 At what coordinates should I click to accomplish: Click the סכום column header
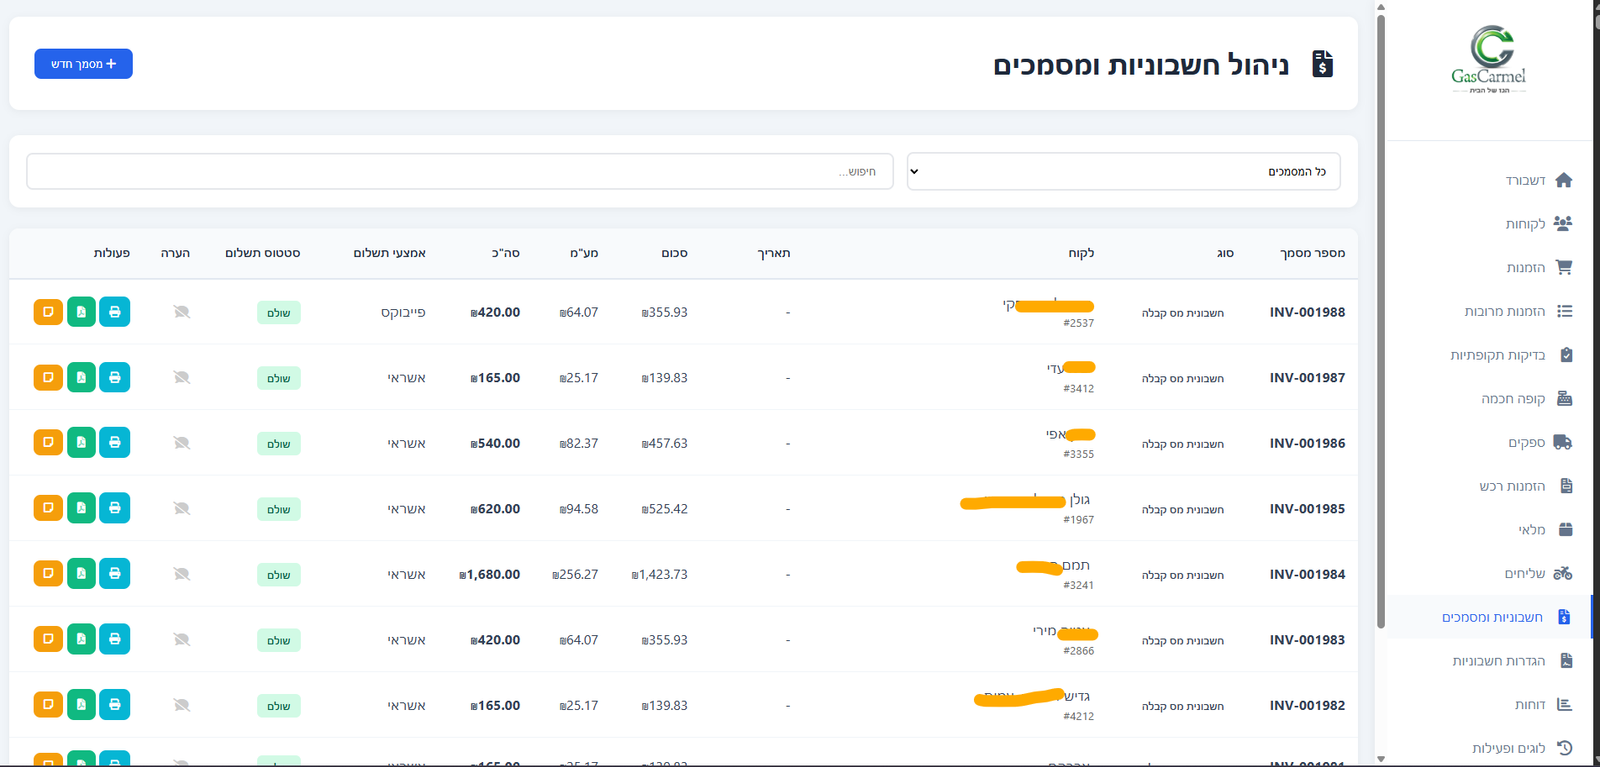[x=674, y=253]
